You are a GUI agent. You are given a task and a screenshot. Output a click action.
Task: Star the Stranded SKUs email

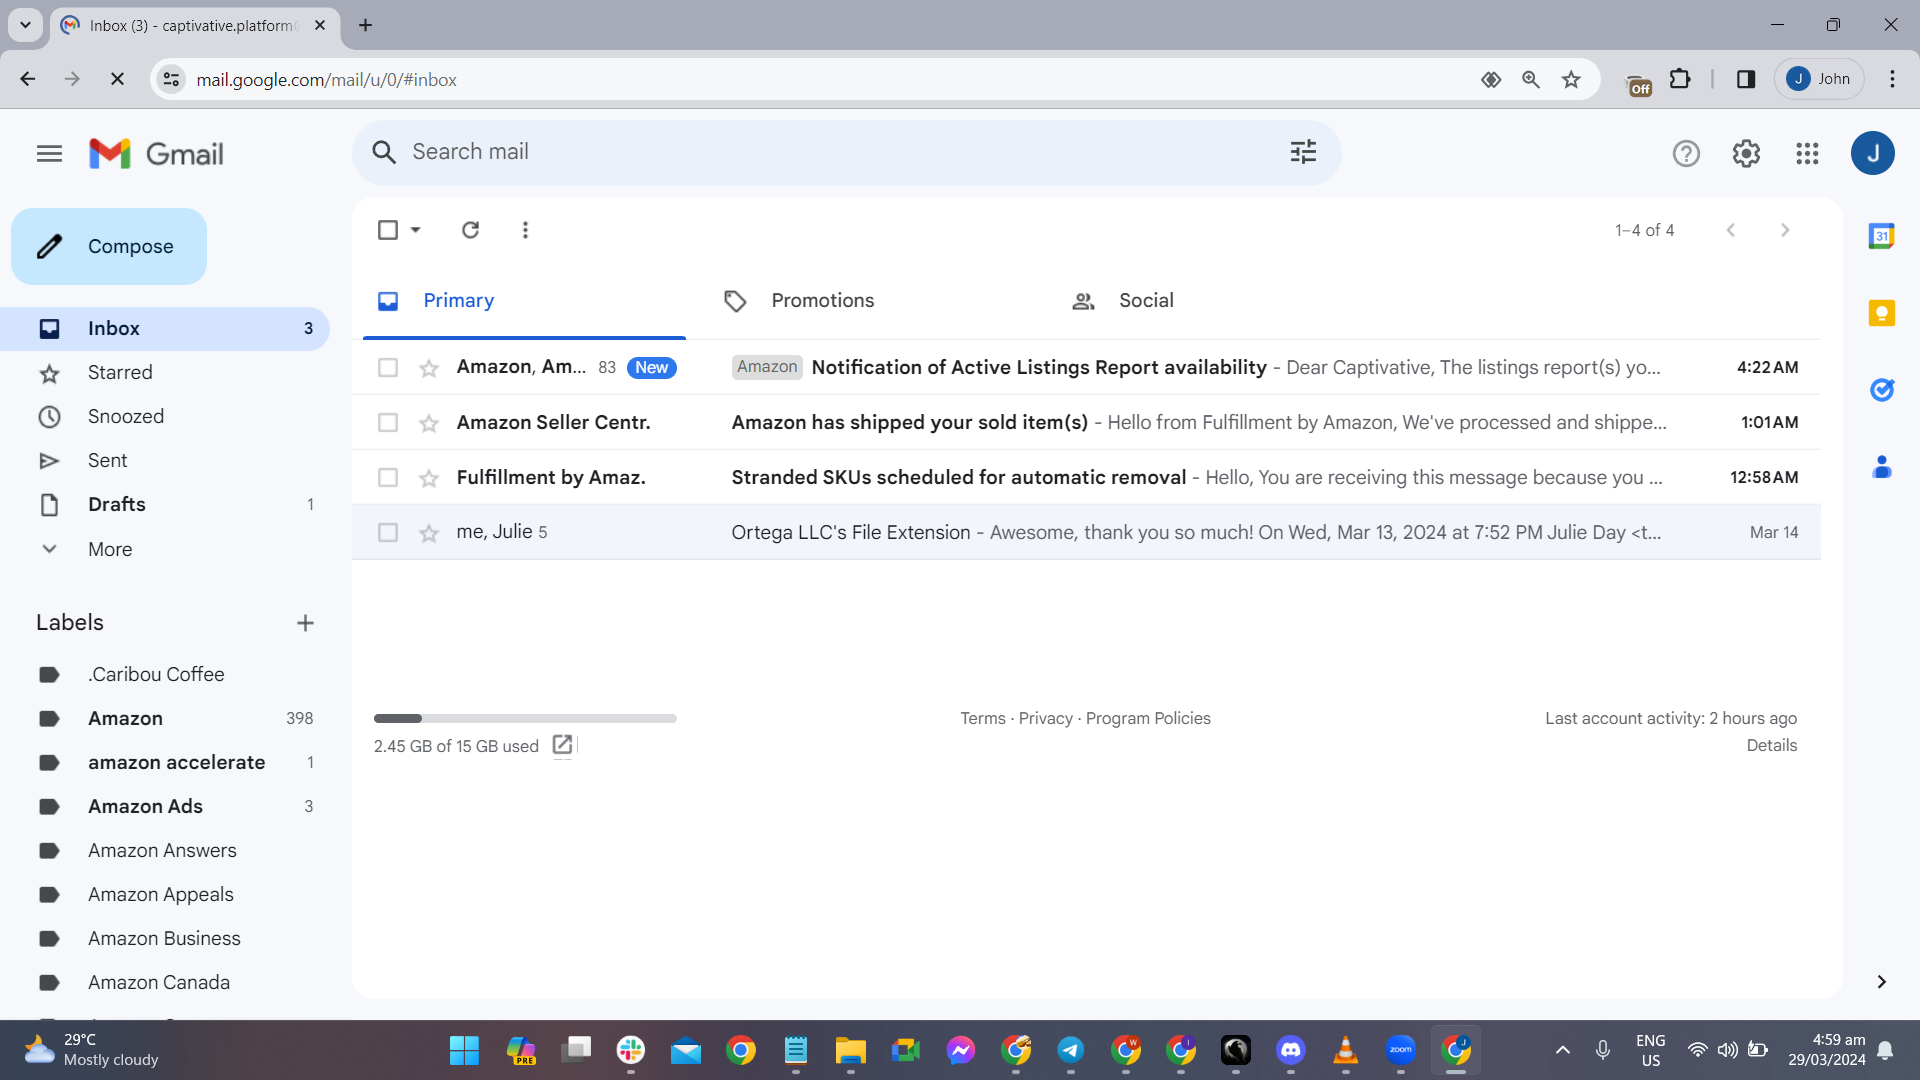click(x=429, y=478)
